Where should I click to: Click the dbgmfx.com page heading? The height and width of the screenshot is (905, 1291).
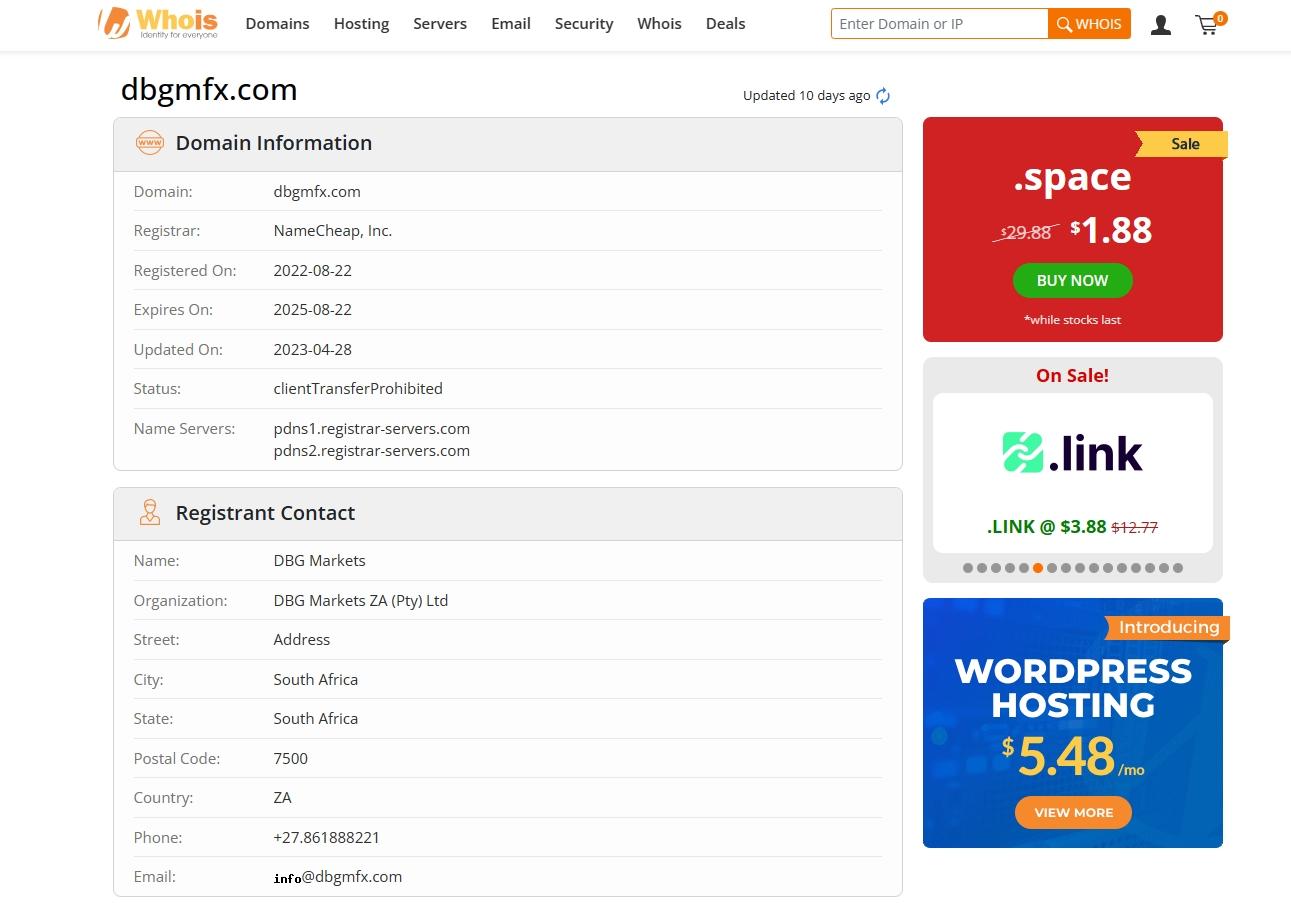209,89
